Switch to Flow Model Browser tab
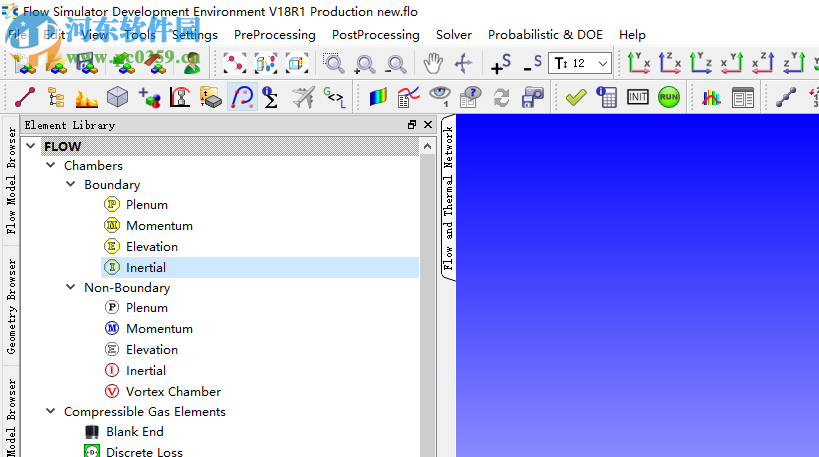The width and height of the screenshot is (819, 457). [x=11, y=181]
